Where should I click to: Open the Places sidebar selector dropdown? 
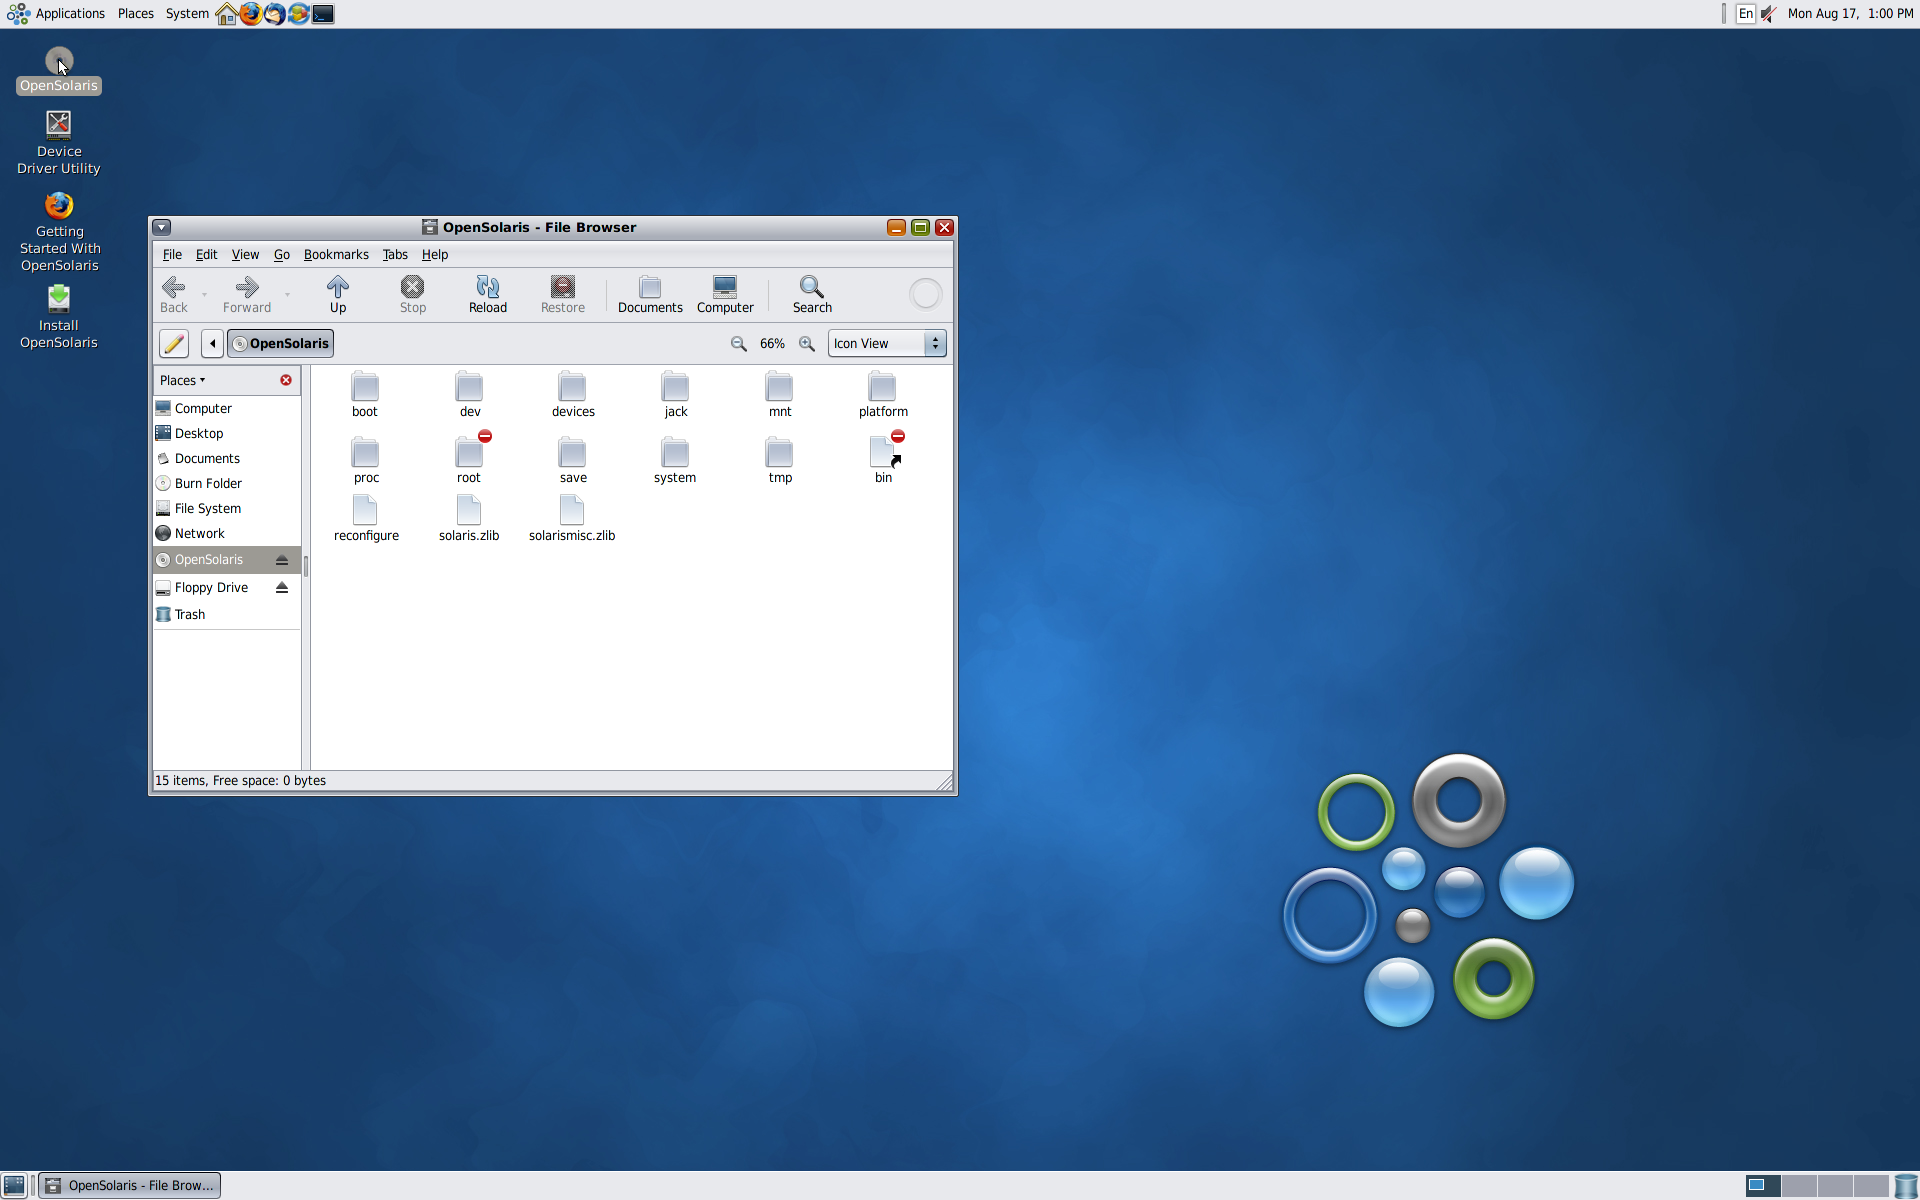[x=182, y=380]
